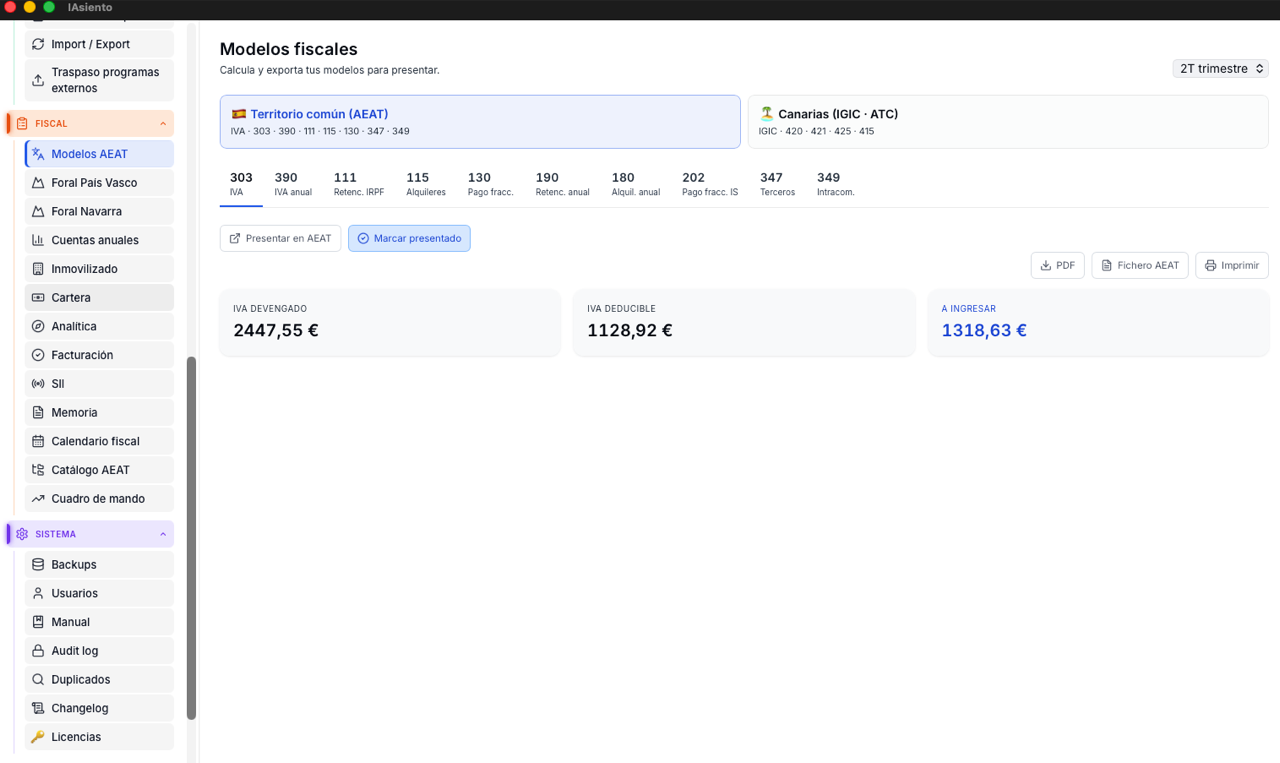Switch to the 390 IVA anual tab
1280x763 pixels.
point(293,184)
